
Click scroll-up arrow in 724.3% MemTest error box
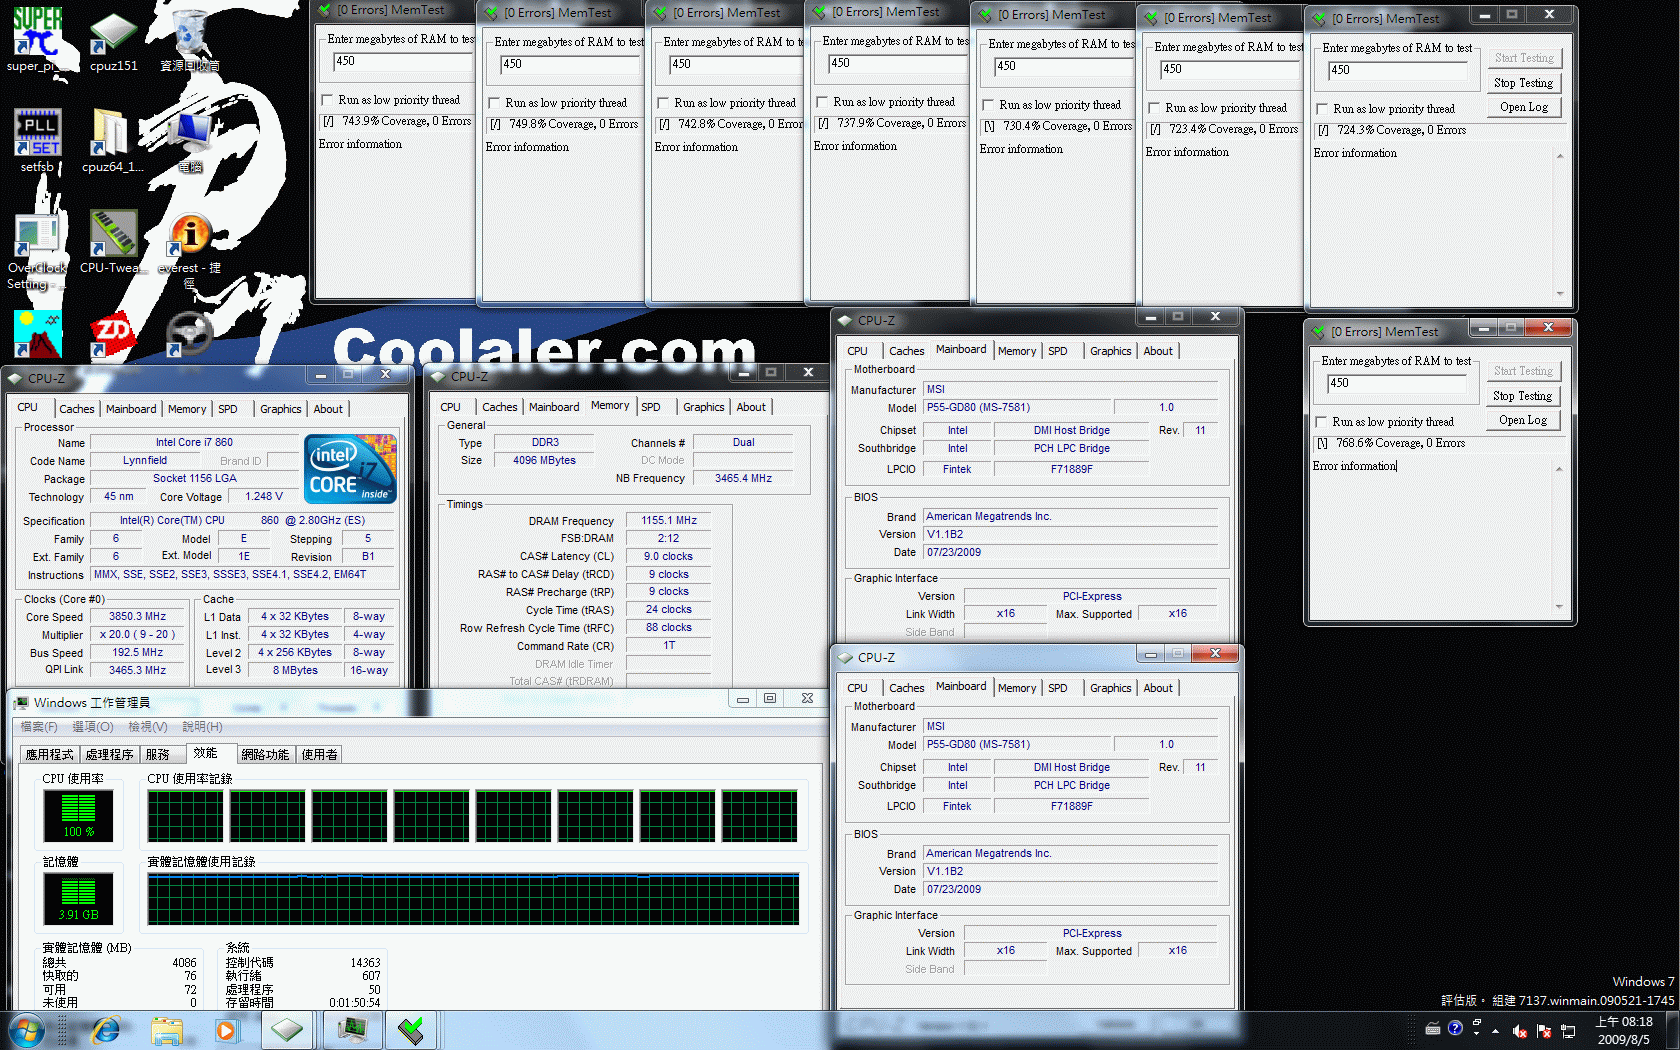[1560, 156]
